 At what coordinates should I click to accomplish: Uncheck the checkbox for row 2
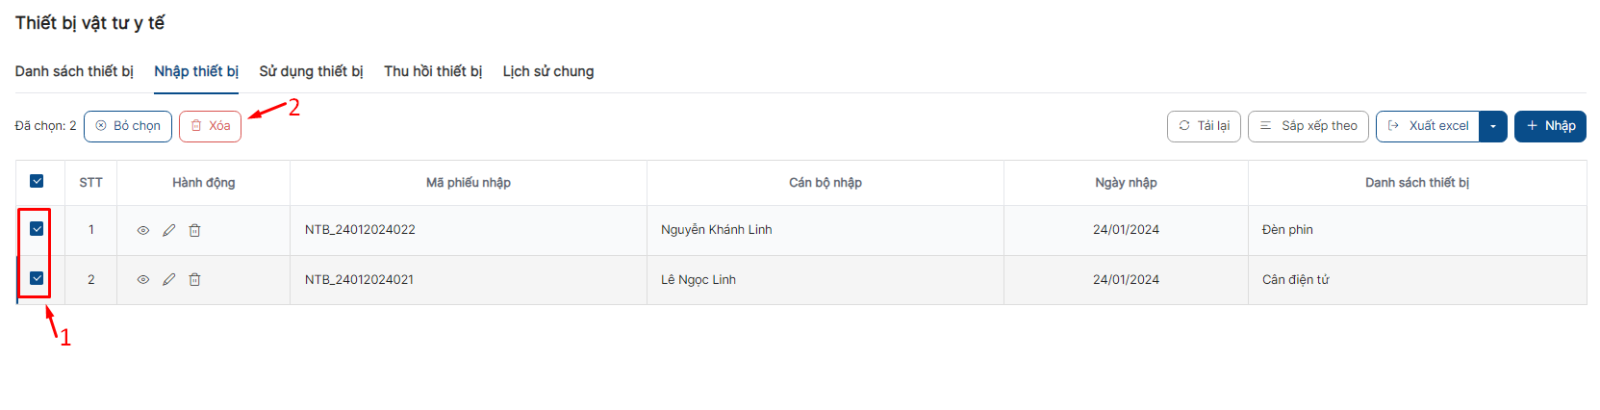tap(37, 278)
